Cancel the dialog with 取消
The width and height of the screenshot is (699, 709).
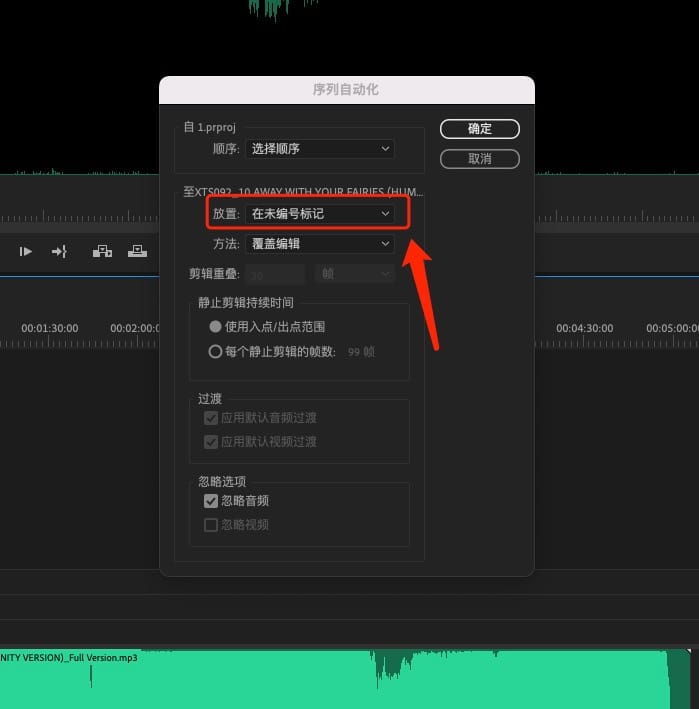coord(480,159)
